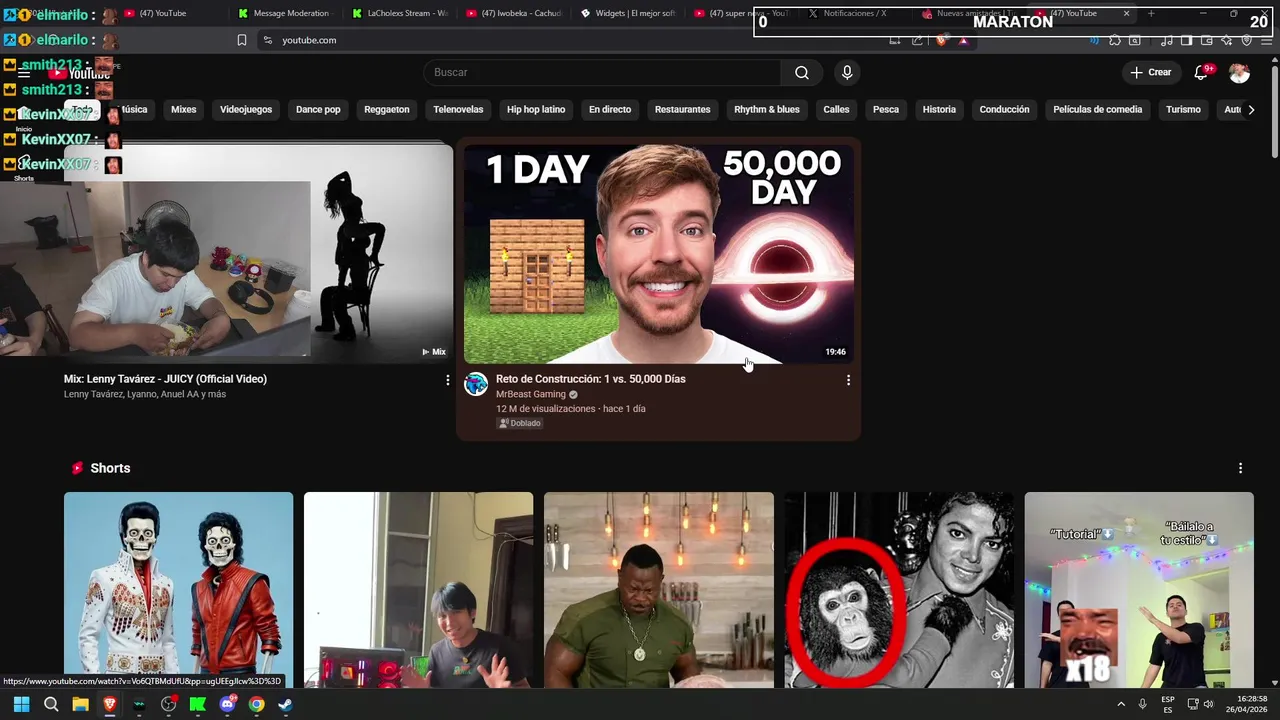Select the Telenovelas filter chip
Viewport: 1280px width, 720px height.
(x=458, y=109)
